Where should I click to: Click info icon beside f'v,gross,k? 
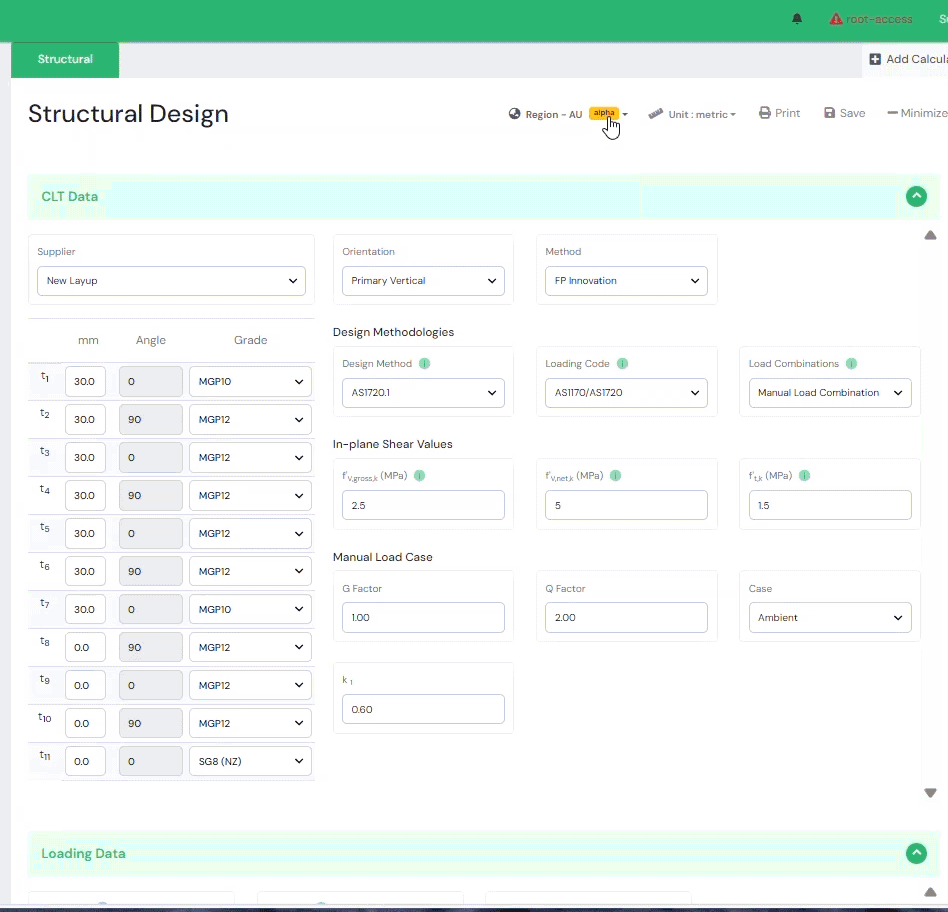[x=419, y=476]
